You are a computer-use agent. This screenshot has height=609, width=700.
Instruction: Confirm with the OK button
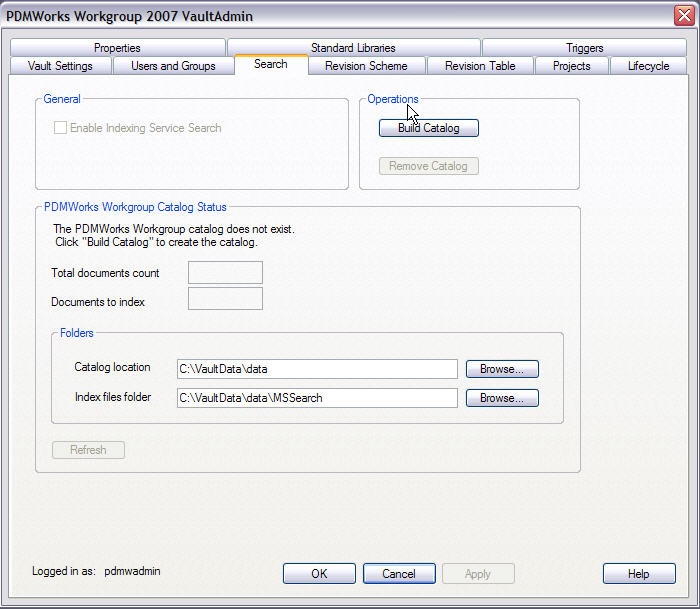point(319,573)
